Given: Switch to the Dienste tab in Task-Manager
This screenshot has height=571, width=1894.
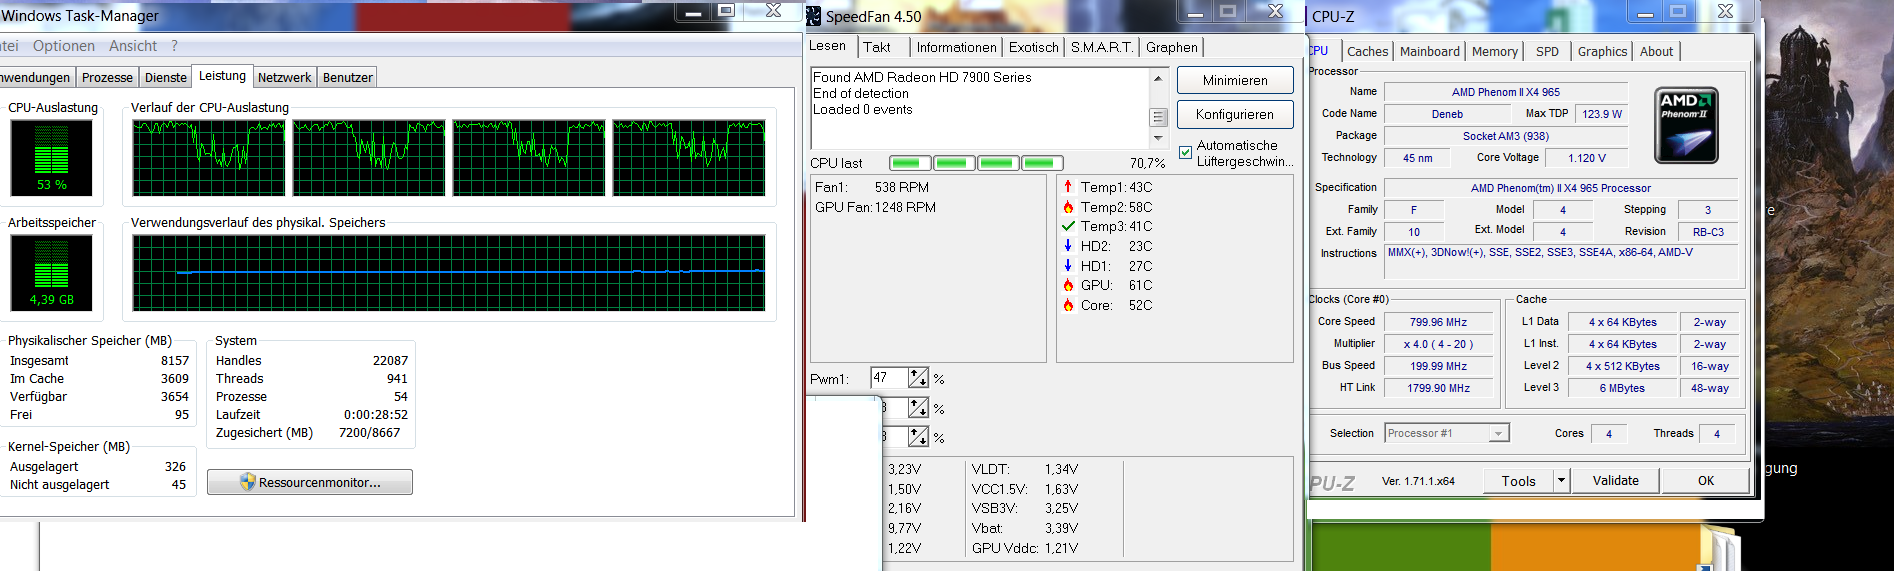Looking at the screenshot, I should click(x=166, y=78).
